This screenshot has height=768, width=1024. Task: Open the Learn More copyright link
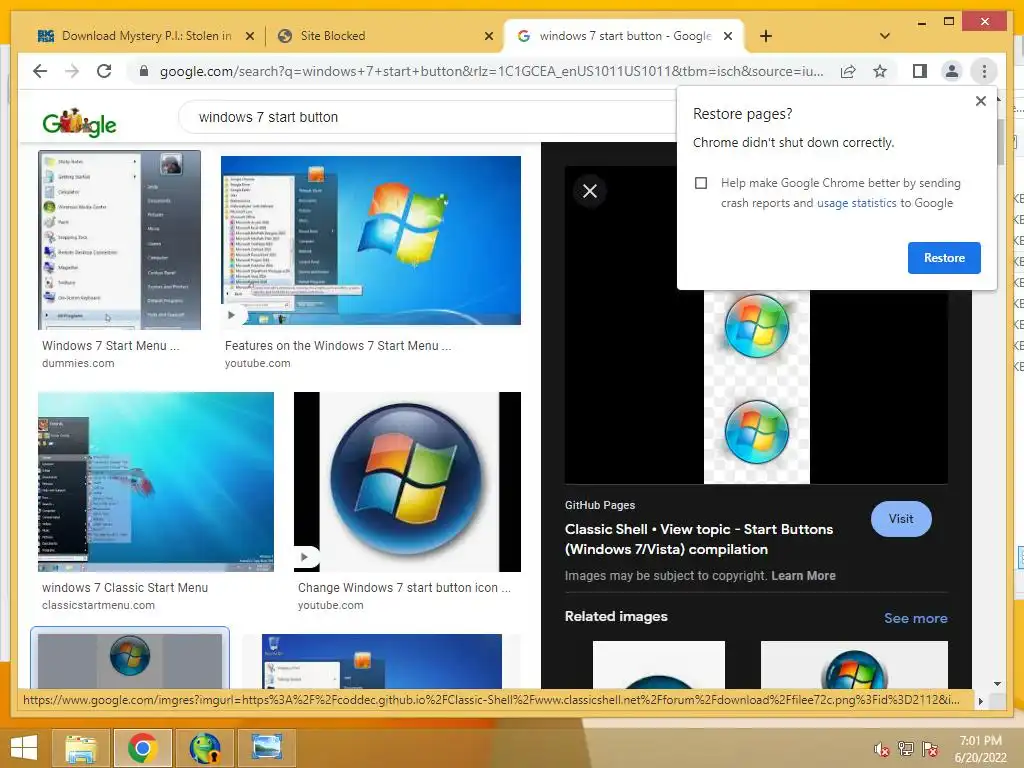[803, 576]
